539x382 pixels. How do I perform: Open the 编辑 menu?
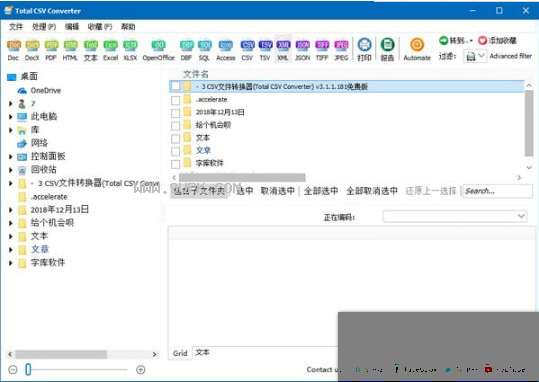(x=72, y=26)
